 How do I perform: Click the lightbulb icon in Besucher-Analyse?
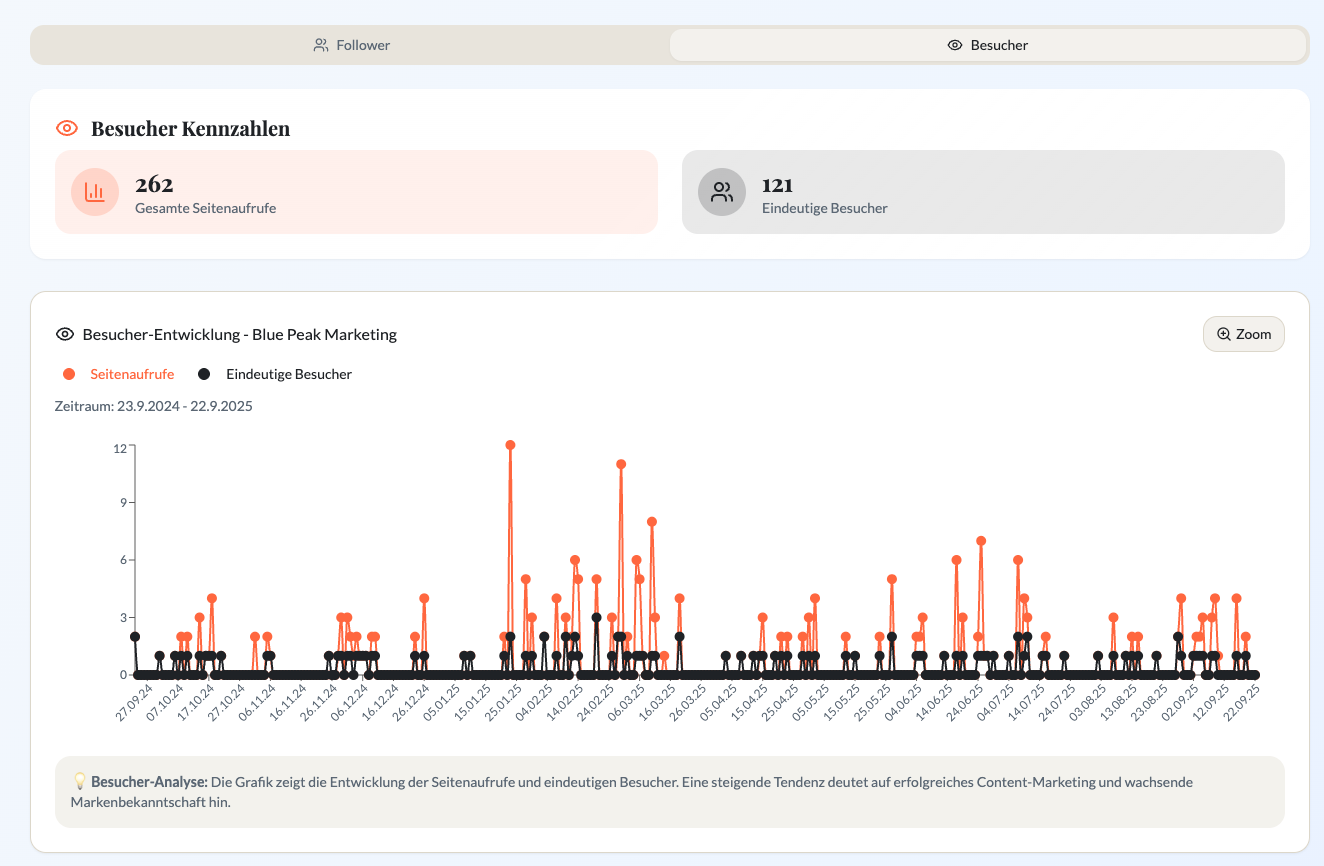(79, 782)
